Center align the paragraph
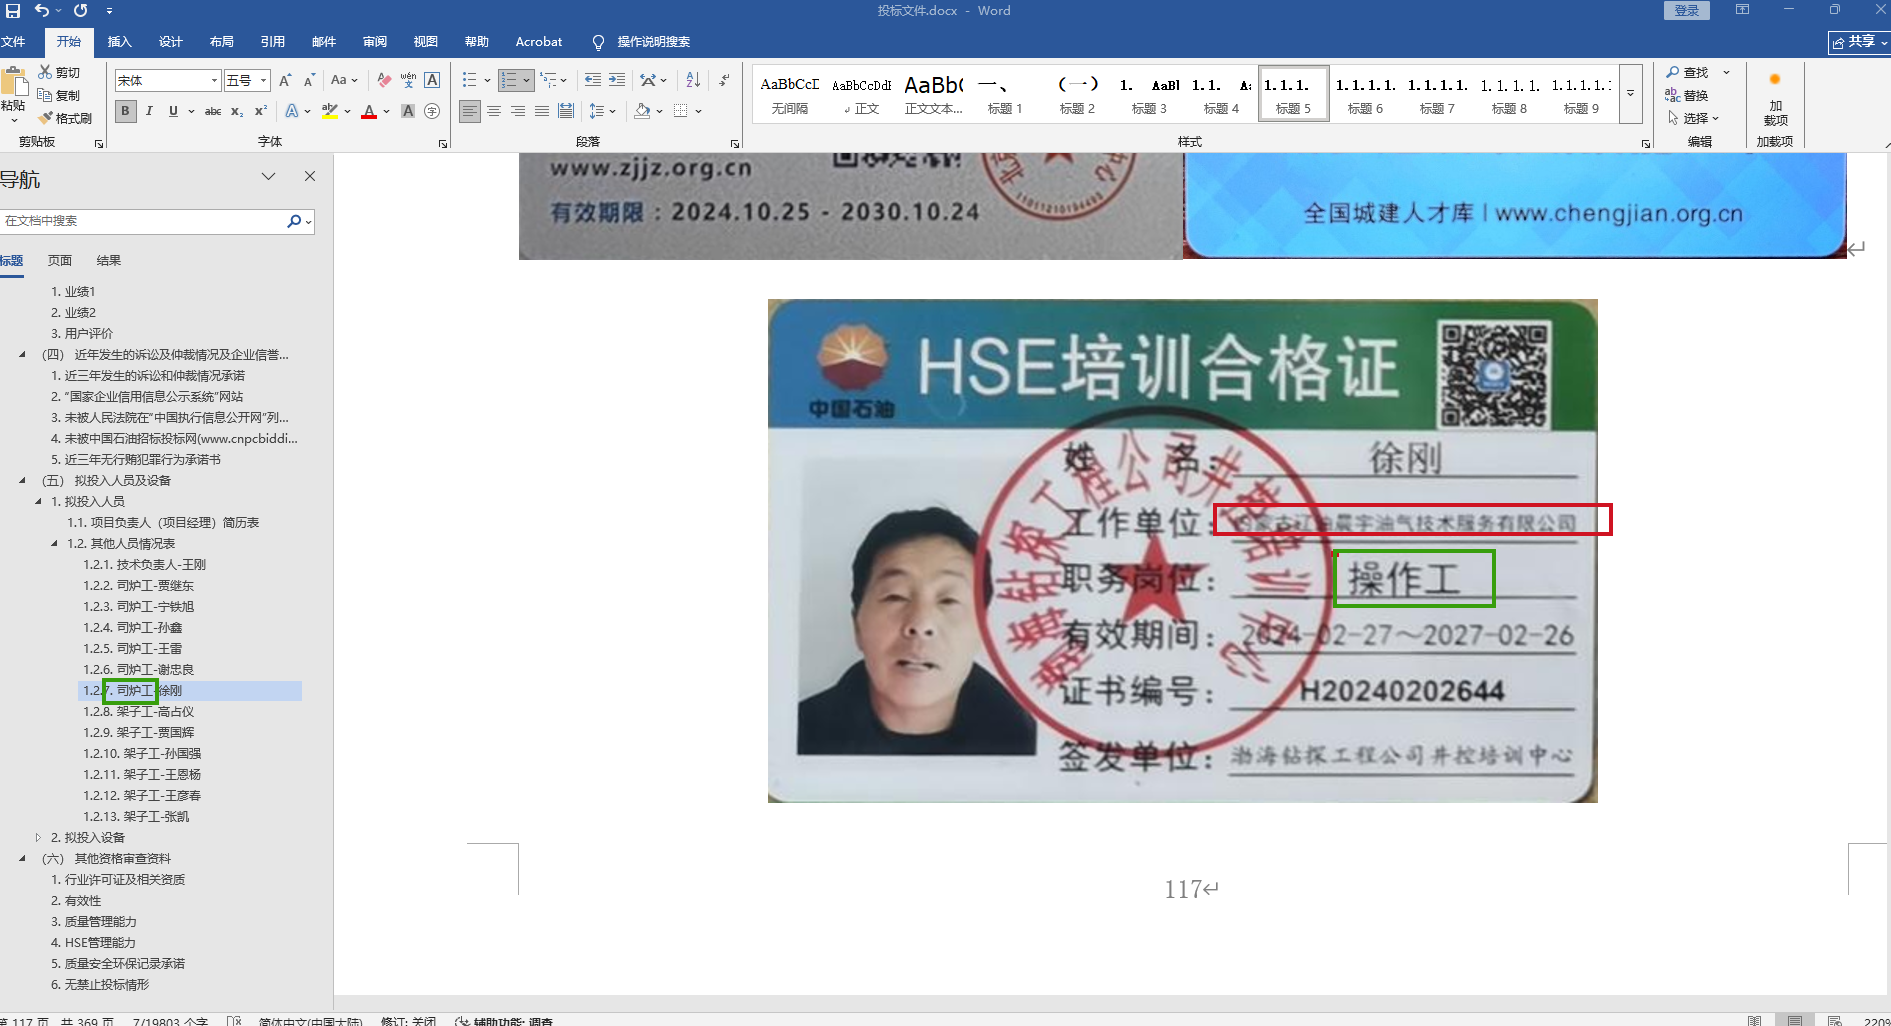 pyautogui.click(x=494, y=111)
